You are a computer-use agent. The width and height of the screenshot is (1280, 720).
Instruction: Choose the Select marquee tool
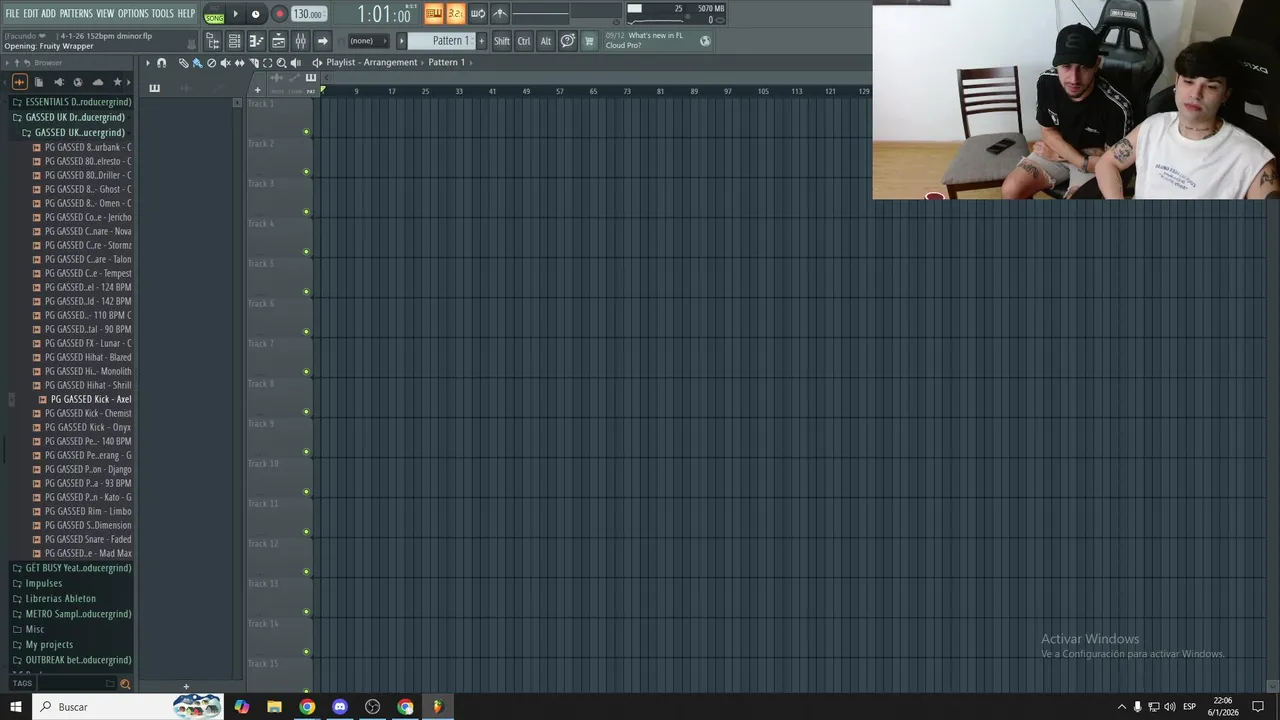267,63
